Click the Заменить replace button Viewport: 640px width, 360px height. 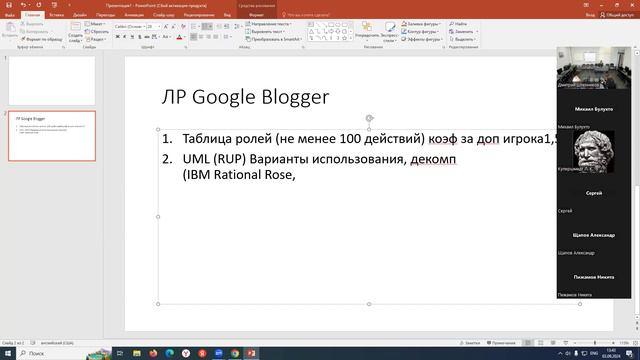point(463,31)
